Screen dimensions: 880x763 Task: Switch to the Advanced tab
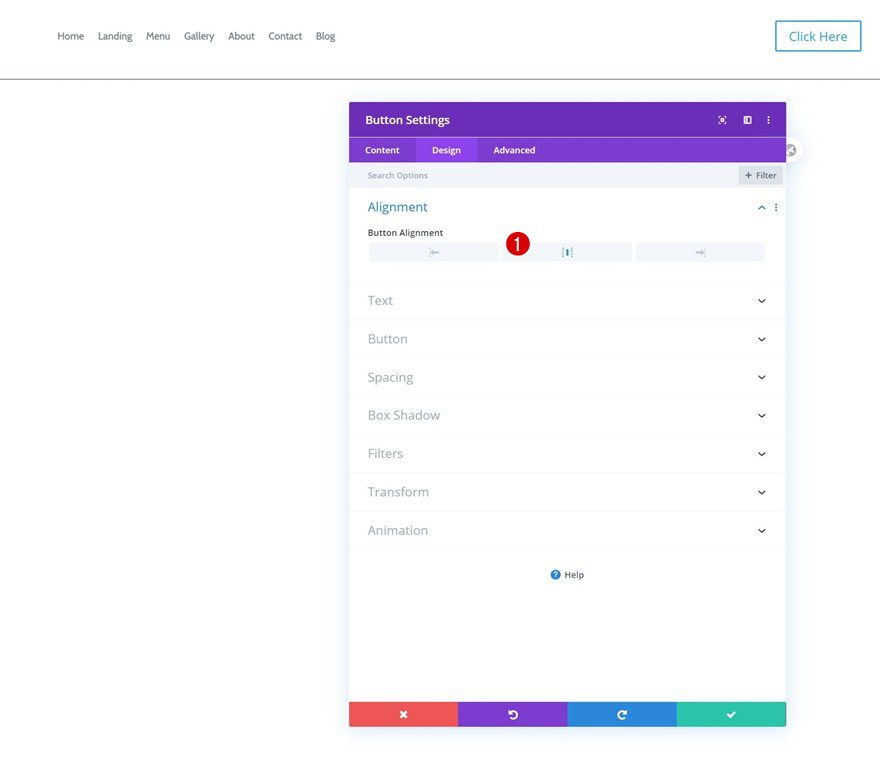tap(513, 150)
